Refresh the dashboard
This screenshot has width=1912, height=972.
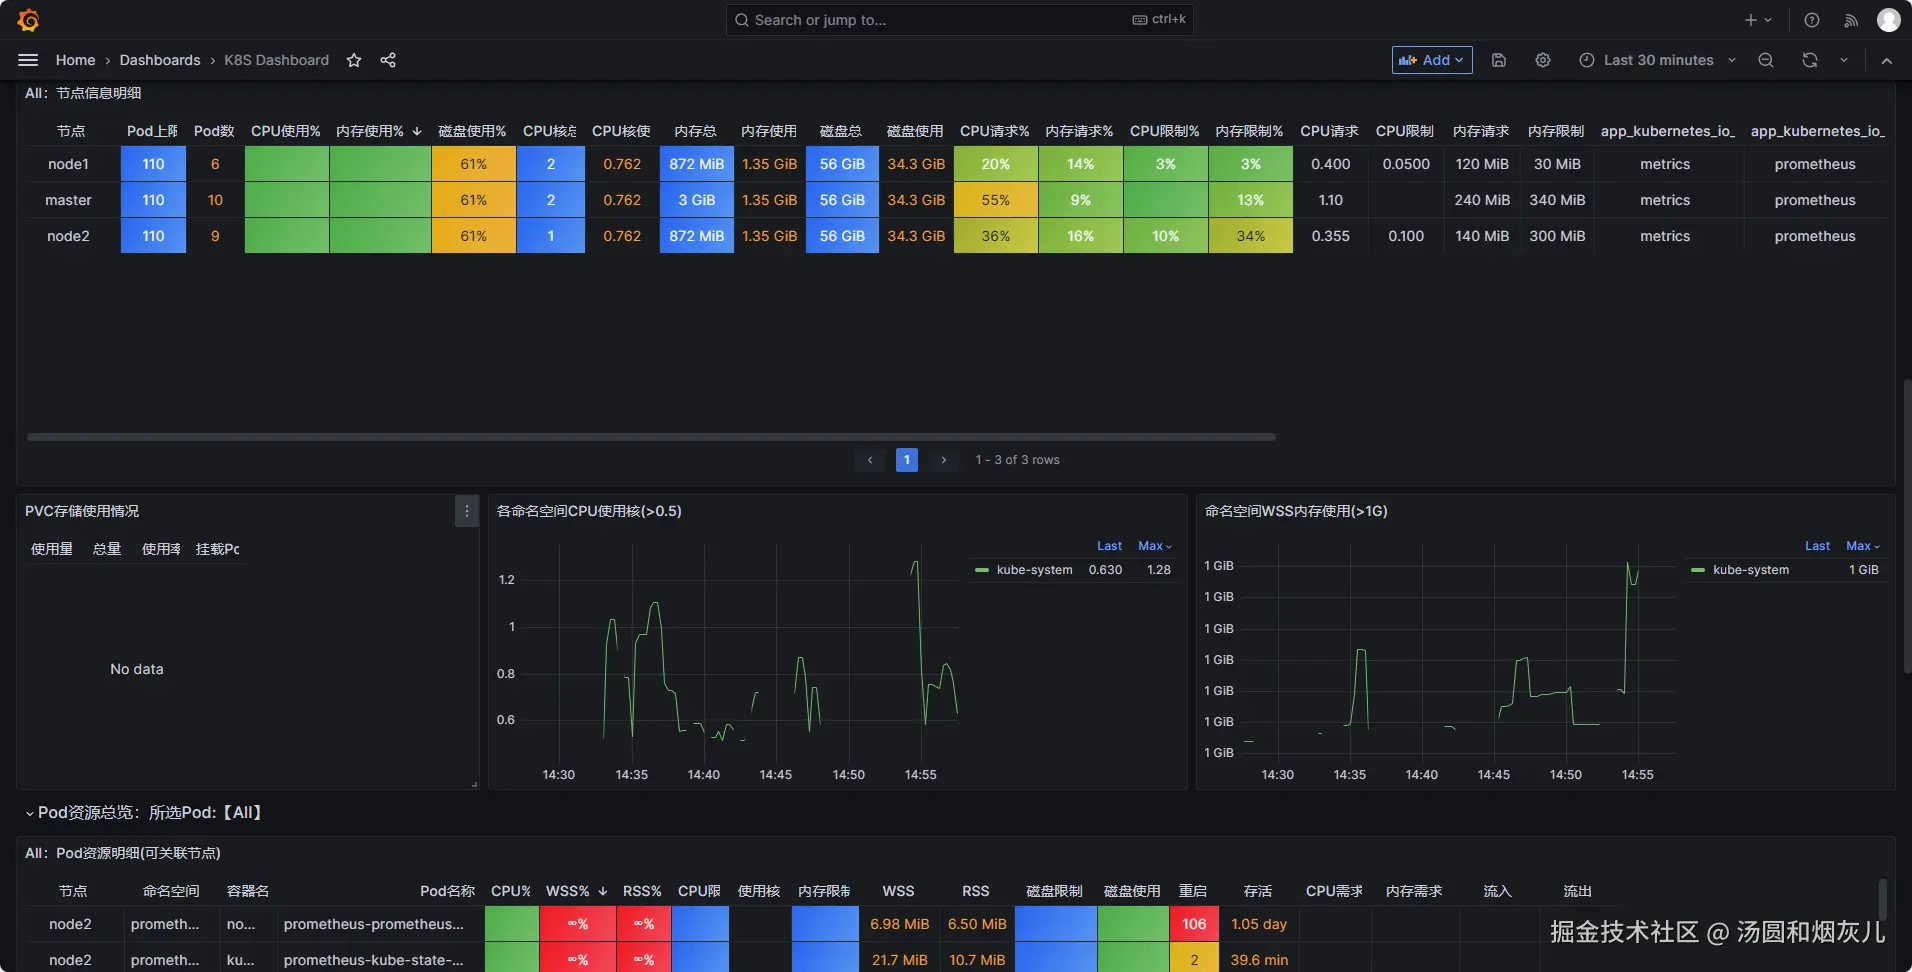[1810, 60]
